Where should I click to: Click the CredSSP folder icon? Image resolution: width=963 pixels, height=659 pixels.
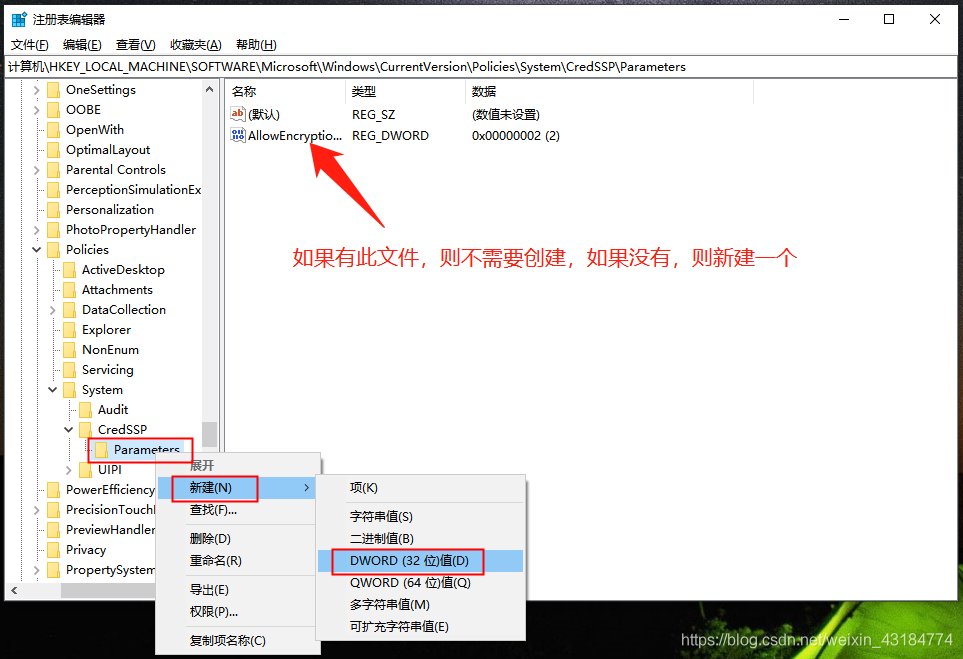coord(85,430)
